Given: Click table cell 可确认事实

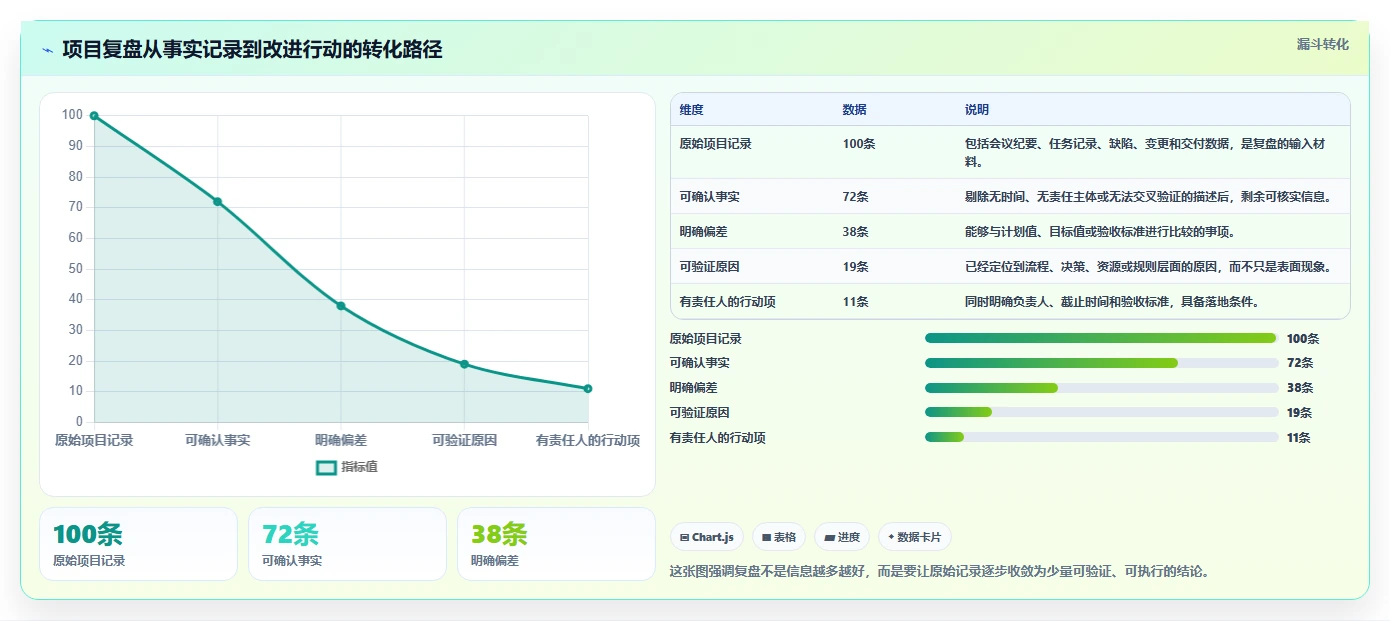Looking at the screenshot, I should tap(709, 197).
